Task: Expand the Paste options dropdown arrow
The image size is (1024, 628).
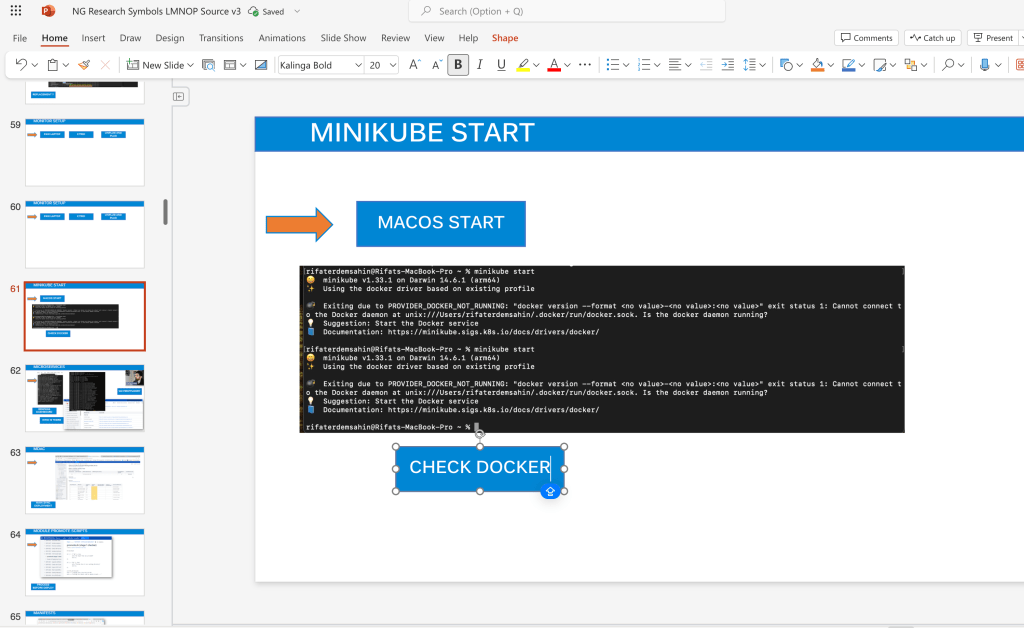Action: [65, 65]
